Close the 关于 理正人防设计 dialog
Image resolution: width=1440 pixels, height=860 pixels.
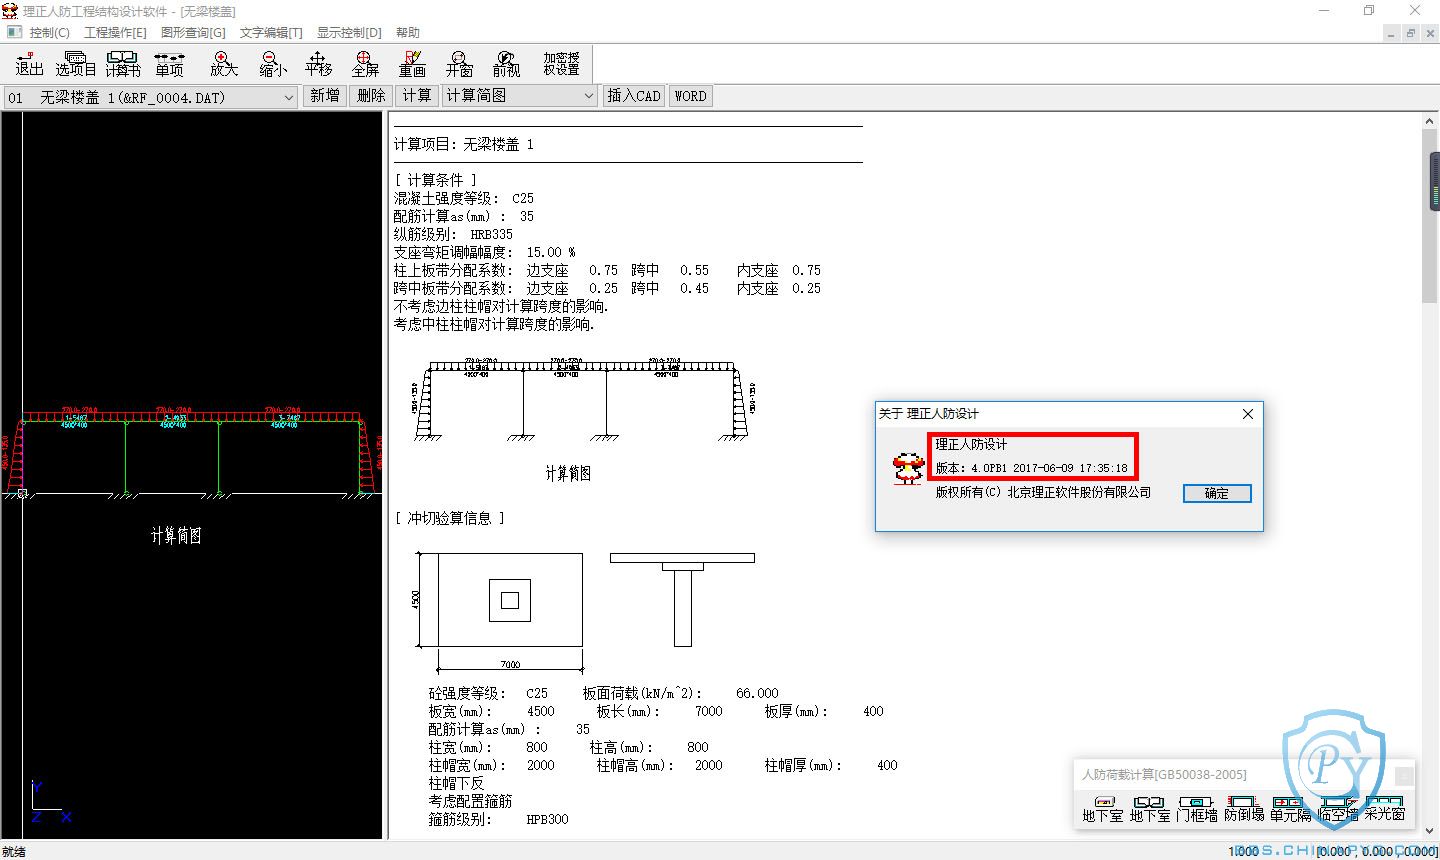(x=1247, y=414)
